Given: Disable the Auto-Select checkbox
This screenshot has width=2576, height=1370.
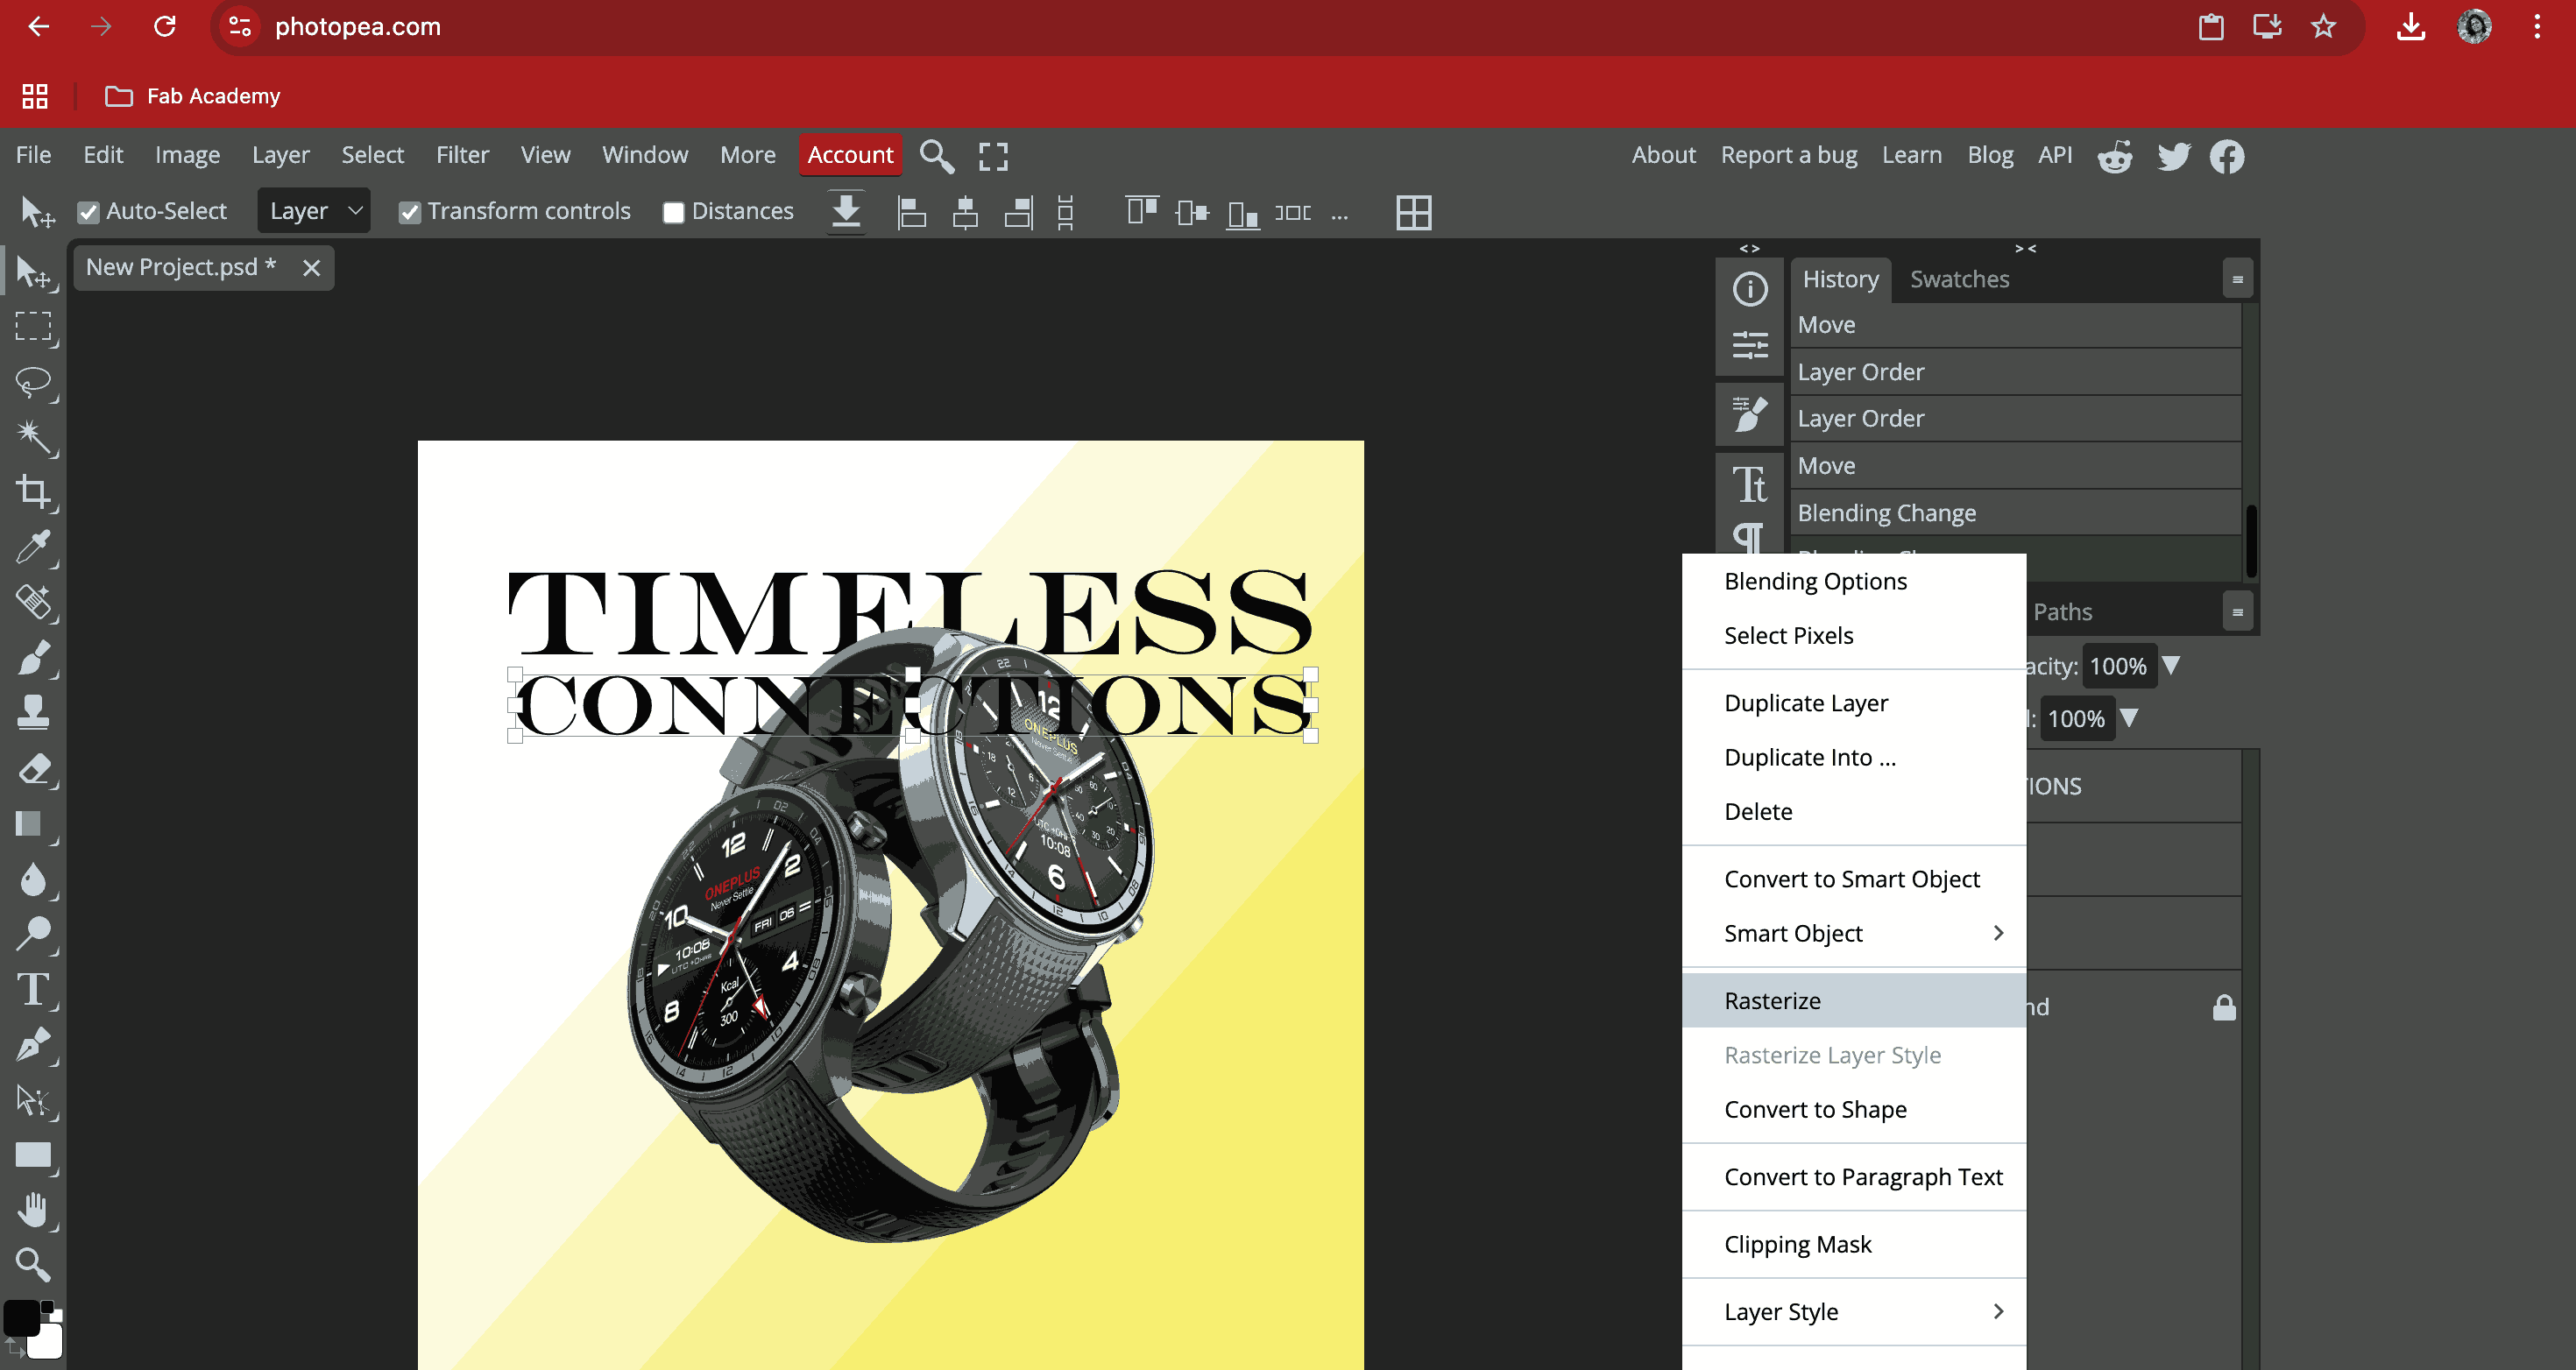Looking at the screenshot, I should click(89, 212).
